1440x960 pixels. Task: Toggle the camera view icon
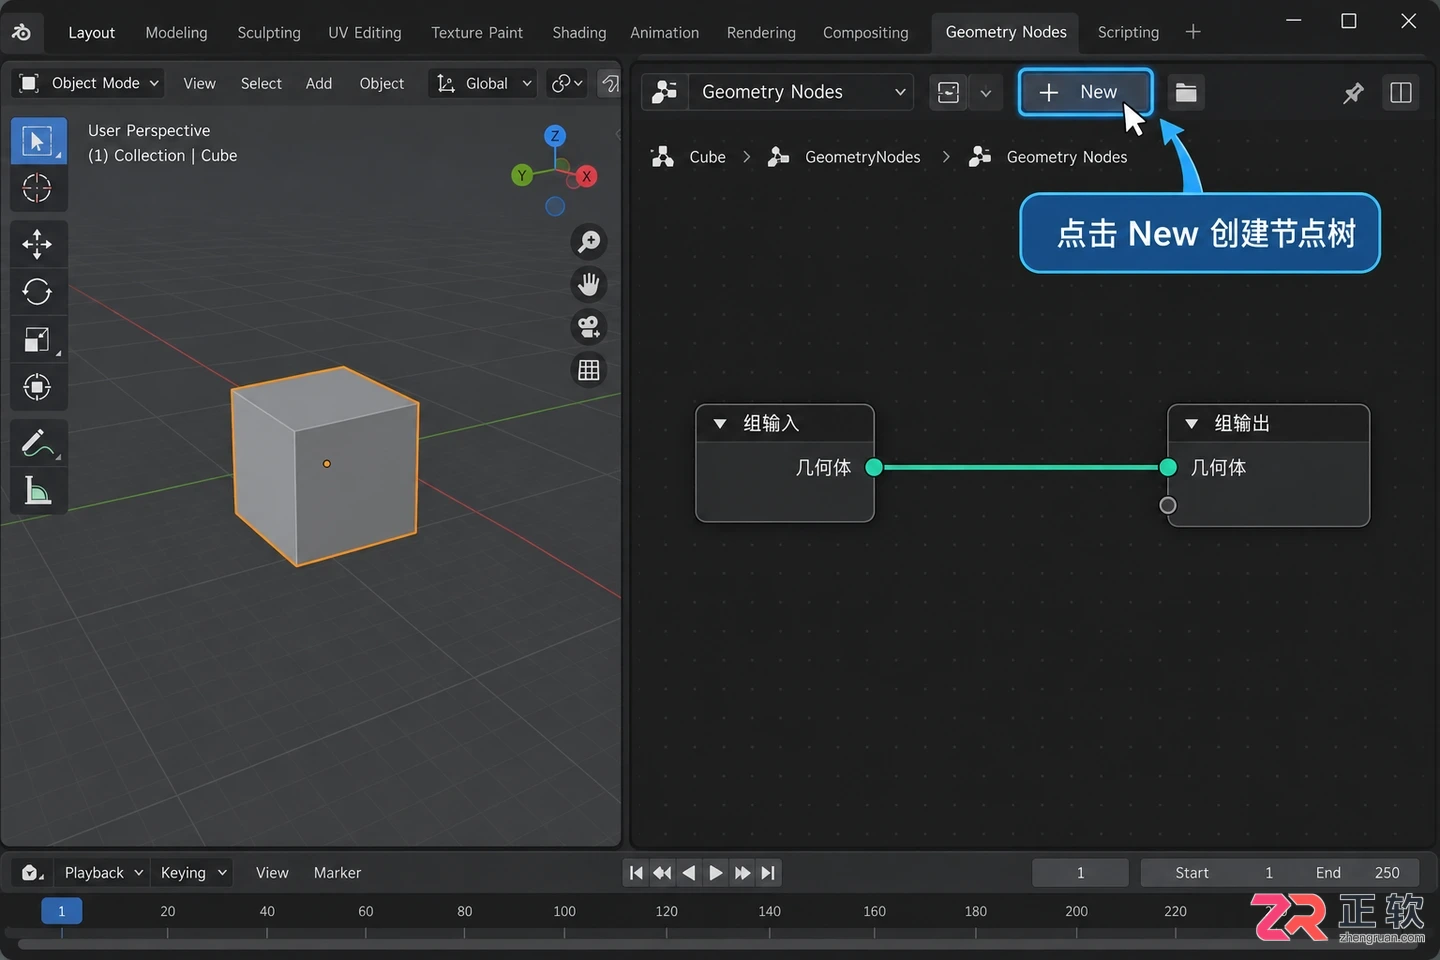click(589, 327)
